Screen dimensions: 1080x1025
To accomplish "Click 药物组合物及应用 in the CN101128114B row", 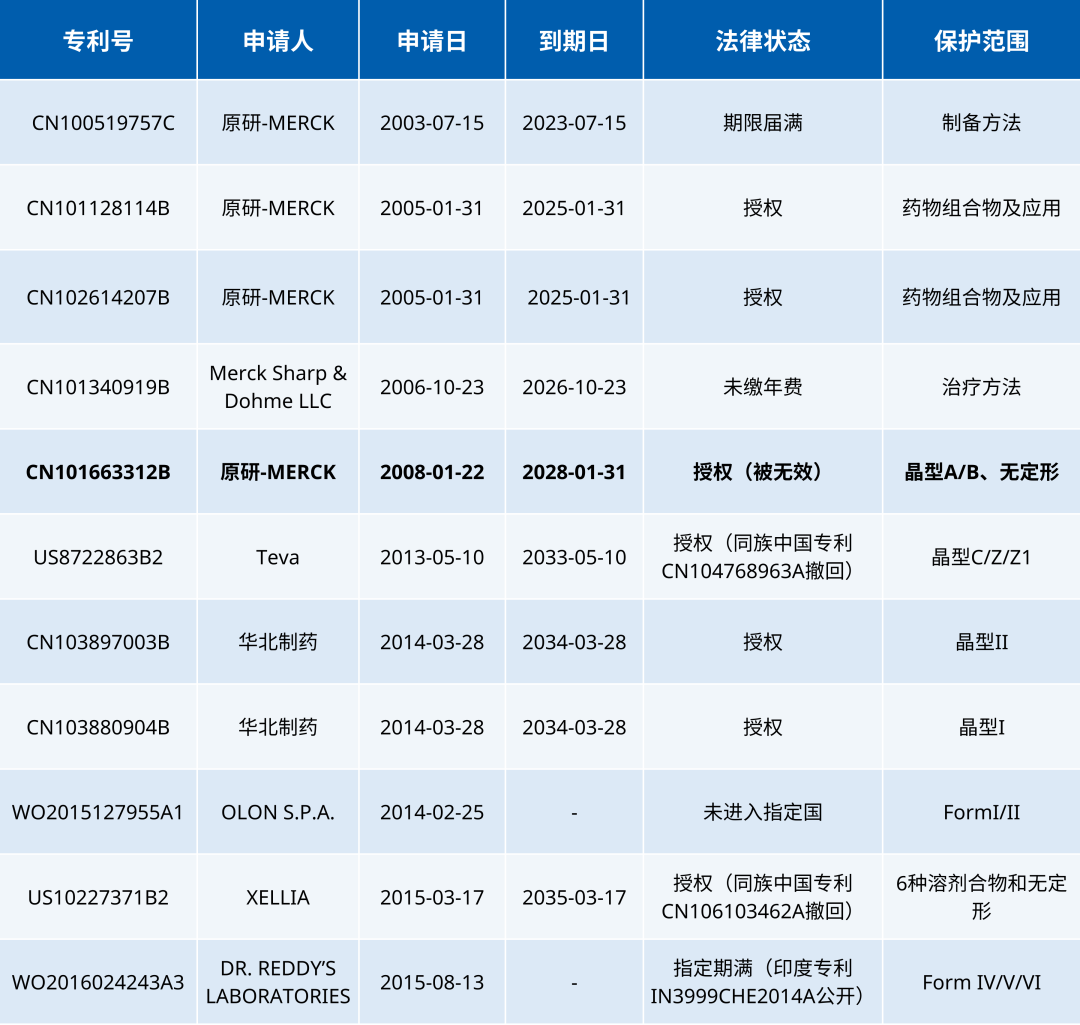I will (x=982, y=208).
